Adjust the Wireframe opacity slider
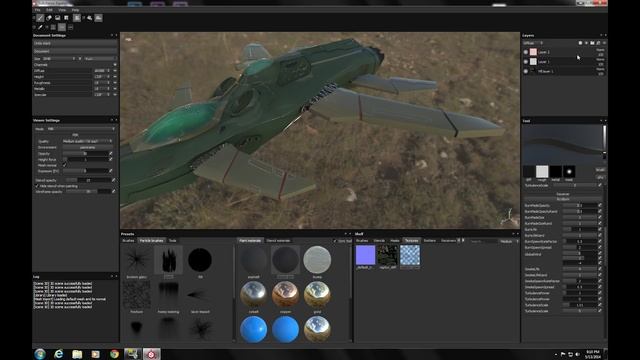 click(x=88, y=191)
